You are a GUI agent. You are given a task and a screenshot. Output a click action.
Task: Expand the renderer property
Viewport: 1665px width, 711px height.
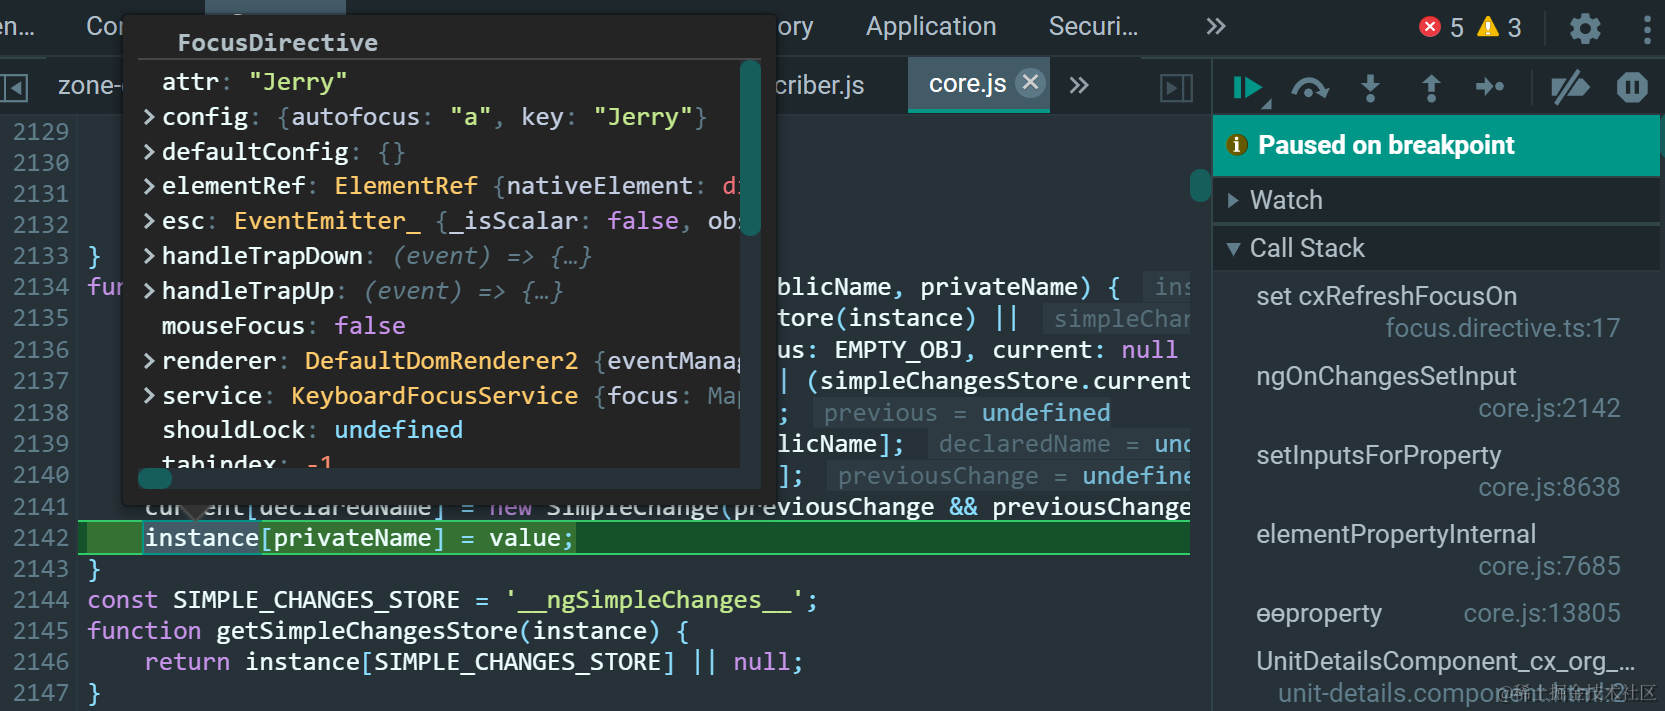(149, 361)
